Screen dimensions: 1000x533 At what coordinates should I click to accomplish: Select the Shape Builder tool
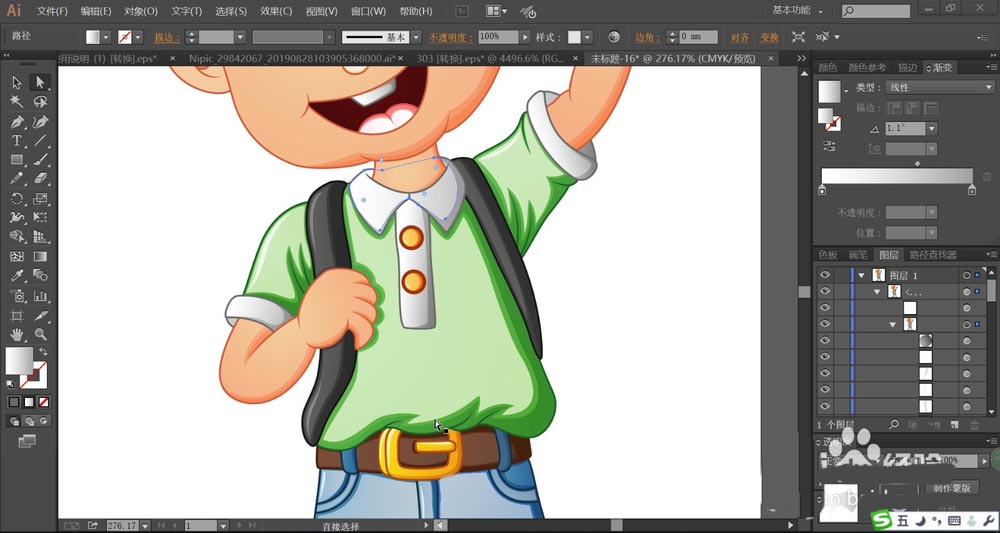coord(17,237)
